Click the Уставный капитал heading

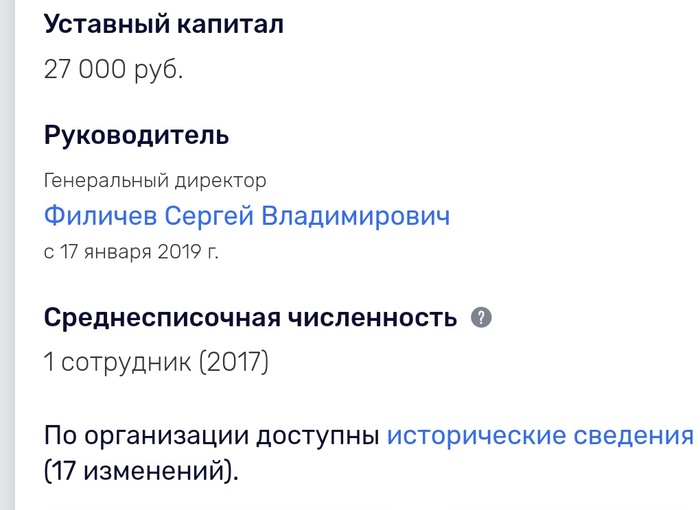164,26
